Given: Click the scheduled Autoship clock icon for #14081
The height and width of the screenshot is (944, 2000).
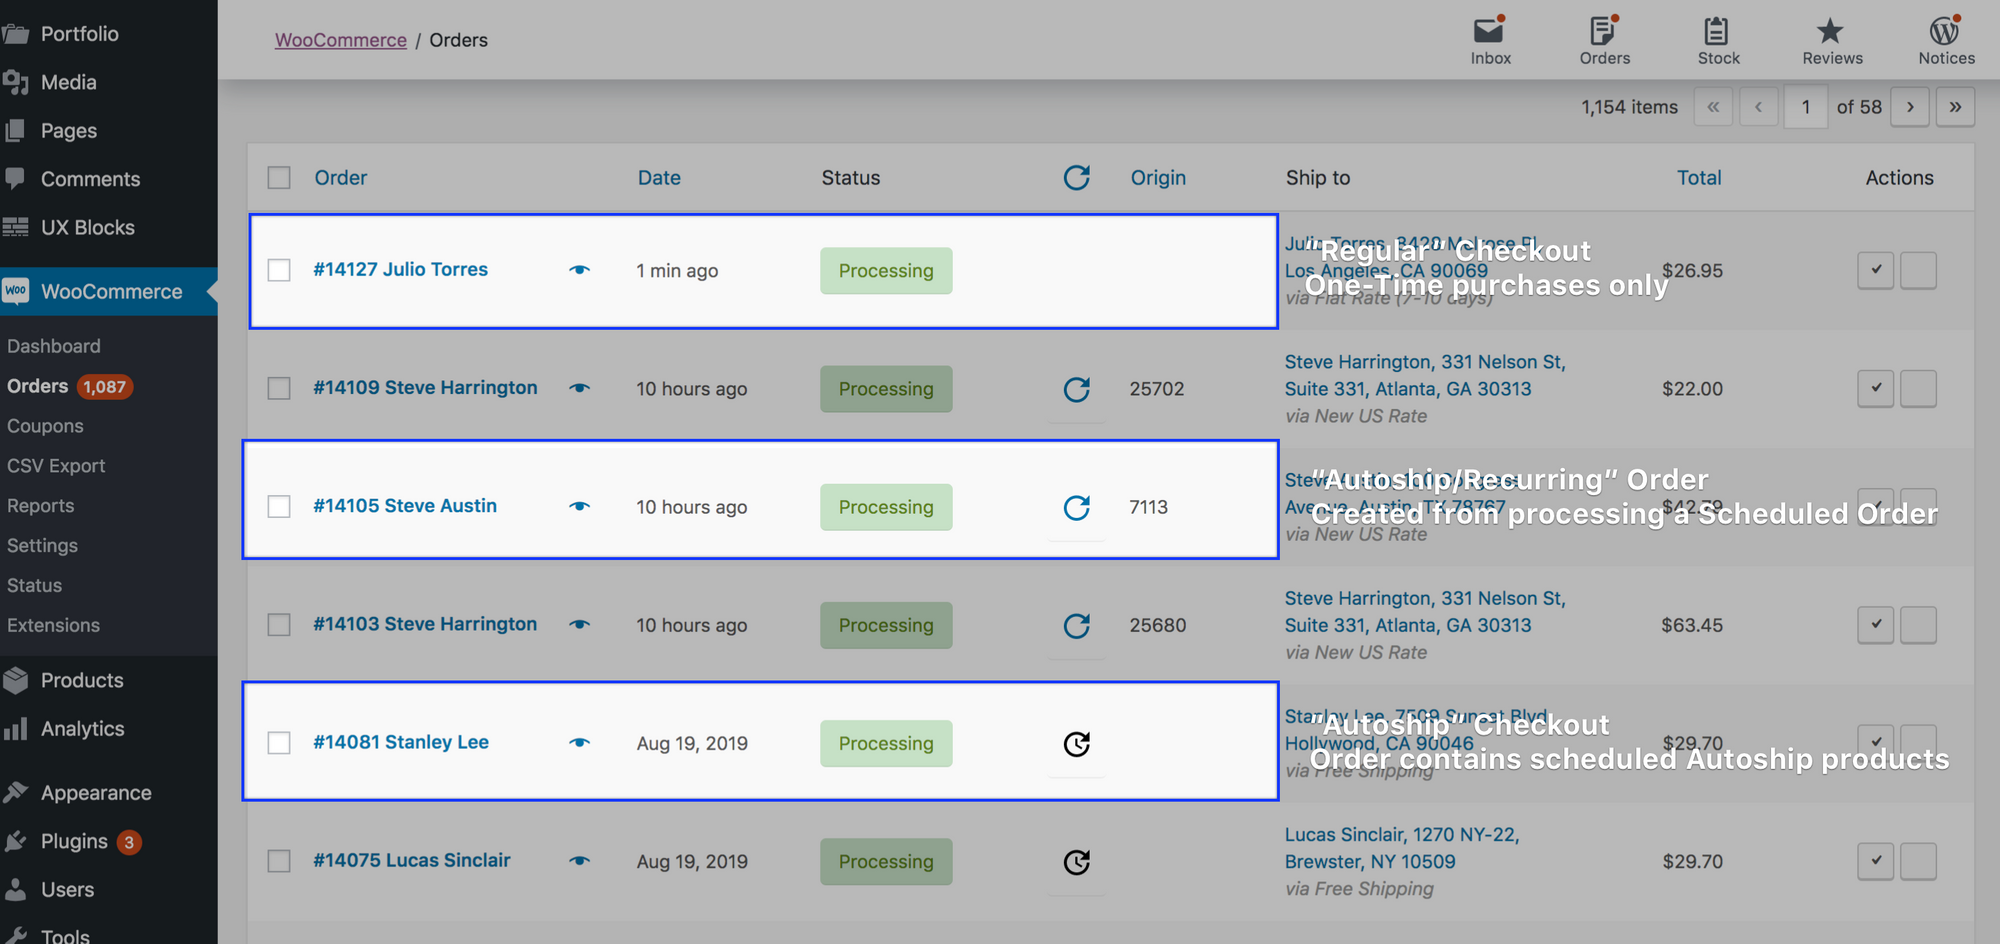Looking at the screenshot, I should point(1077,743).
